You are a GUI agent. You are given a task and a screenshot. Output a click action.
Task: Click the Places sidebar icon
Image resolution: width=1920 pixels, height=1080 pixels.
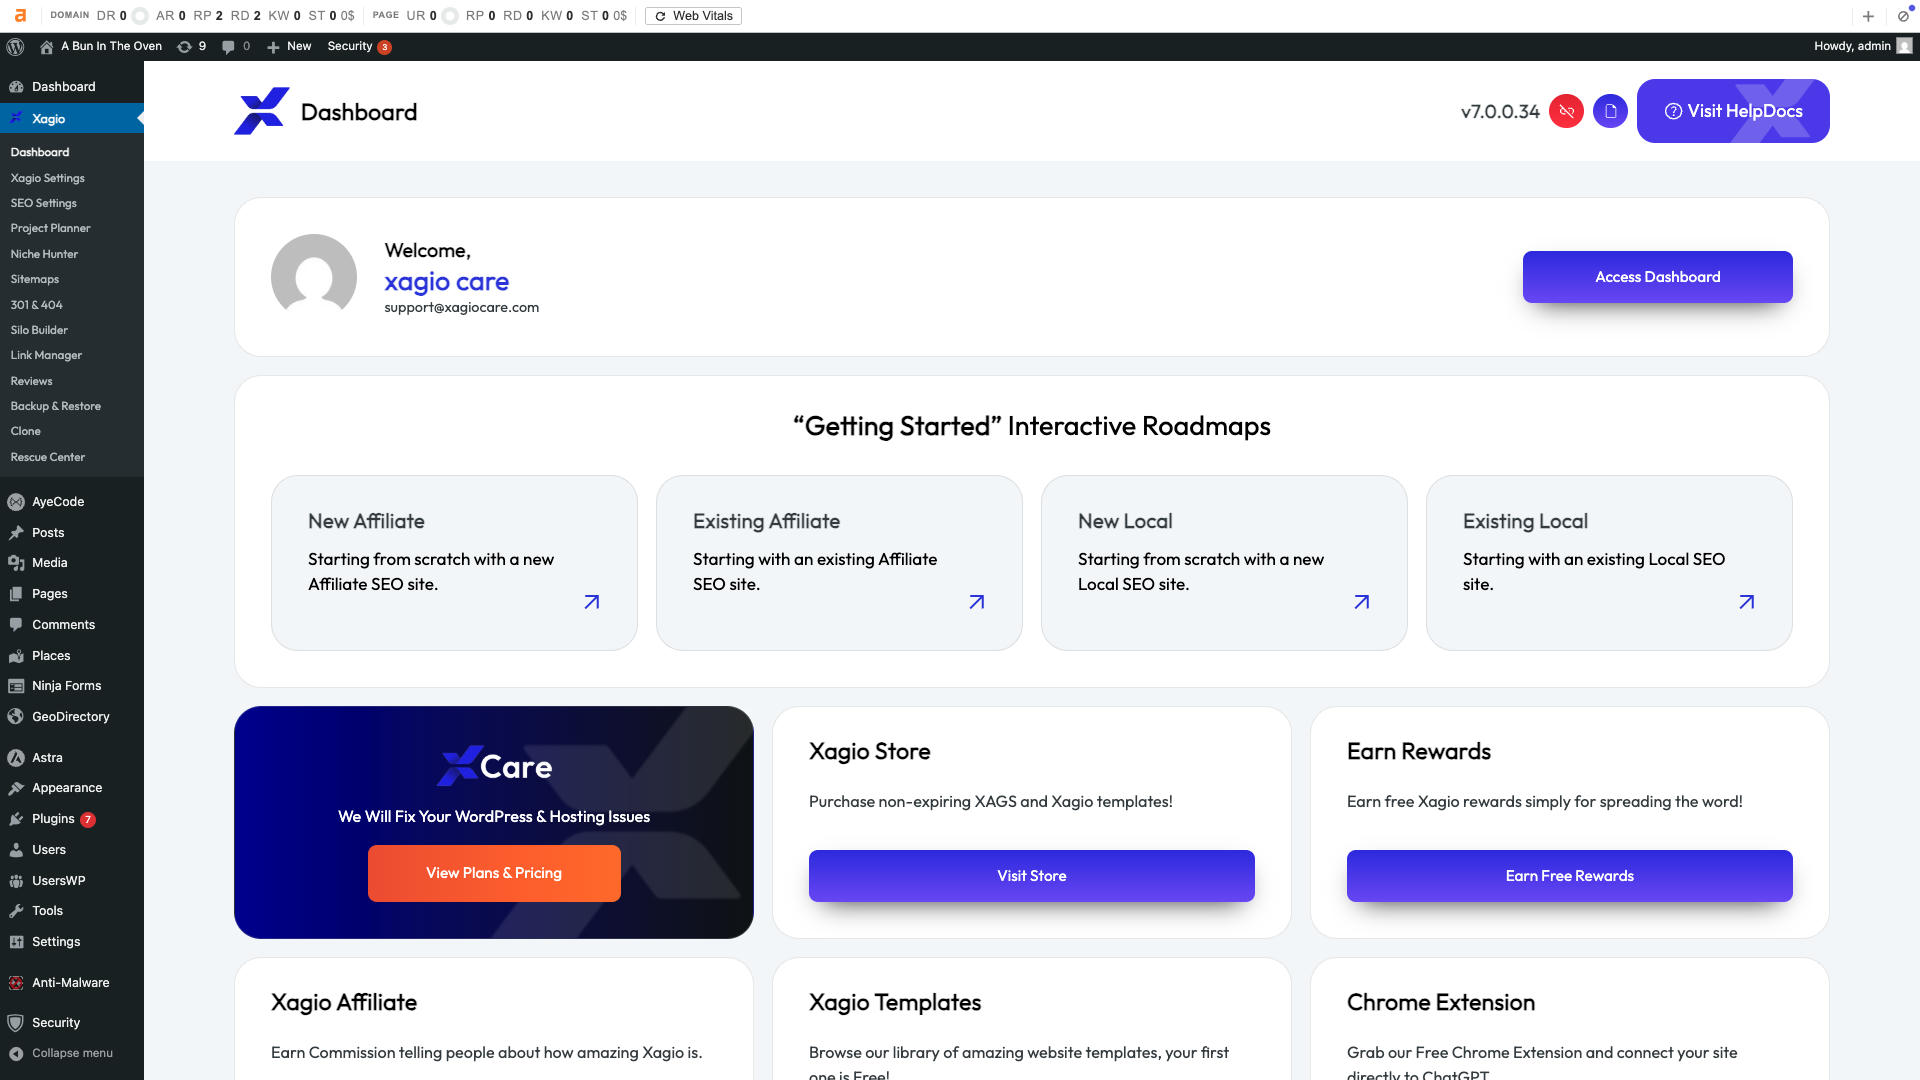click(16, 656)
